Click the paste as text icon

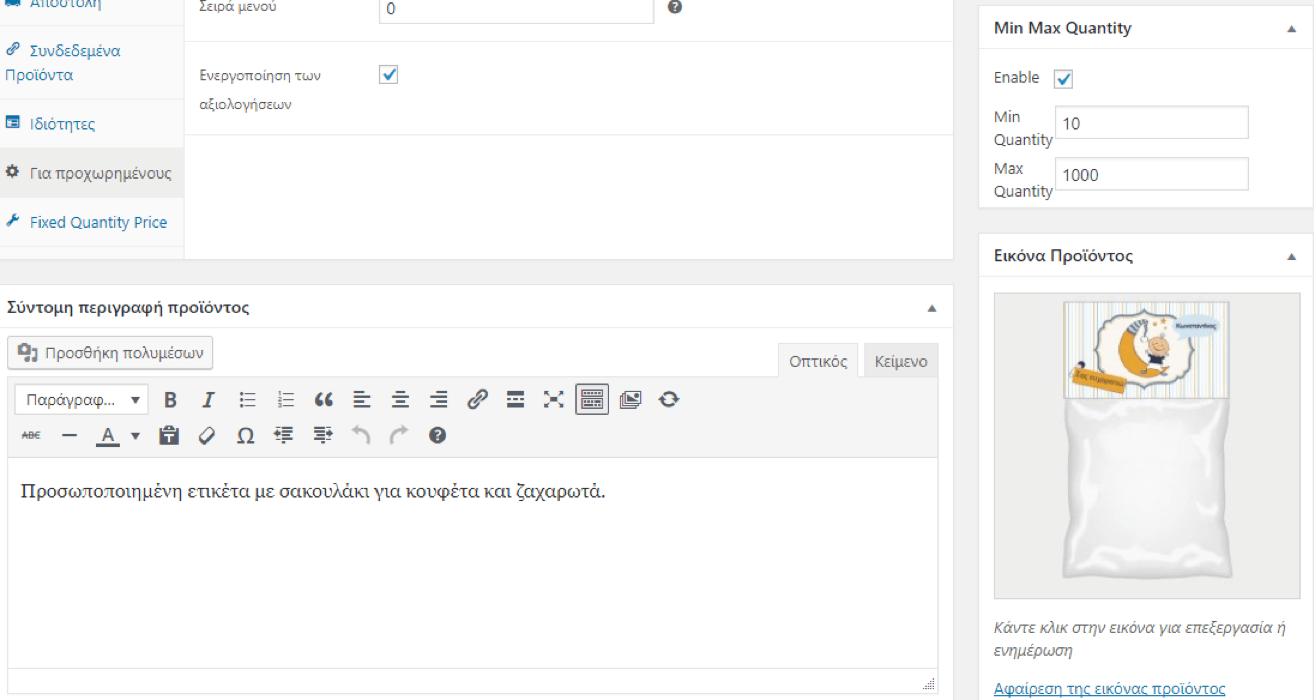pos(169,435)
